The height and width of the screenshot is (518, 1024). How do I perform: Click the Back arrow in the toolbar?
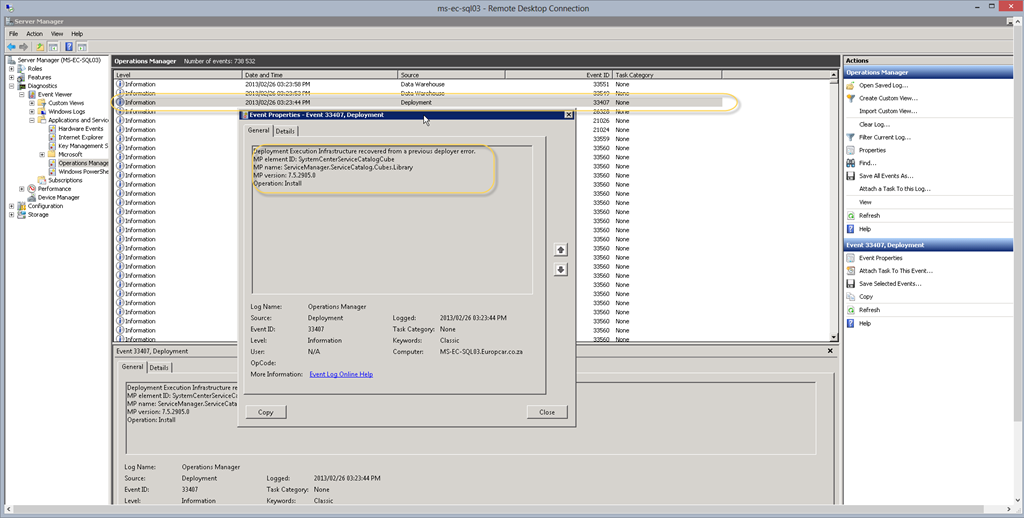[11, 46]
